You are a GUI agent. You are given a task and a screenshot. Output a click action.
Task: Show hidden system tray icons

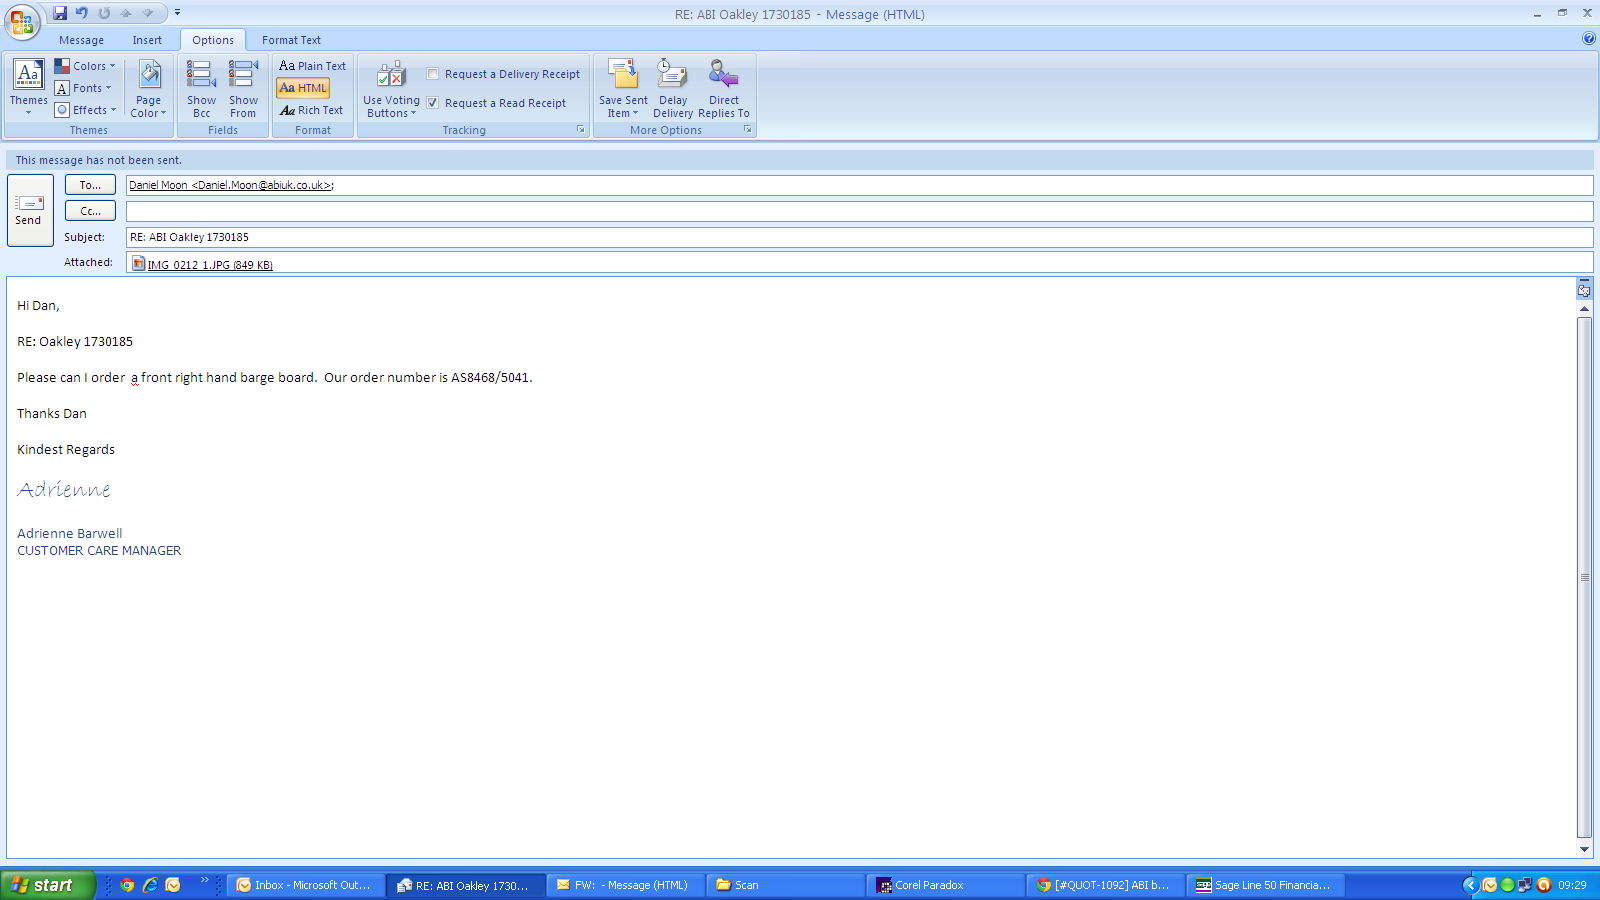[x=1470, y=885]
